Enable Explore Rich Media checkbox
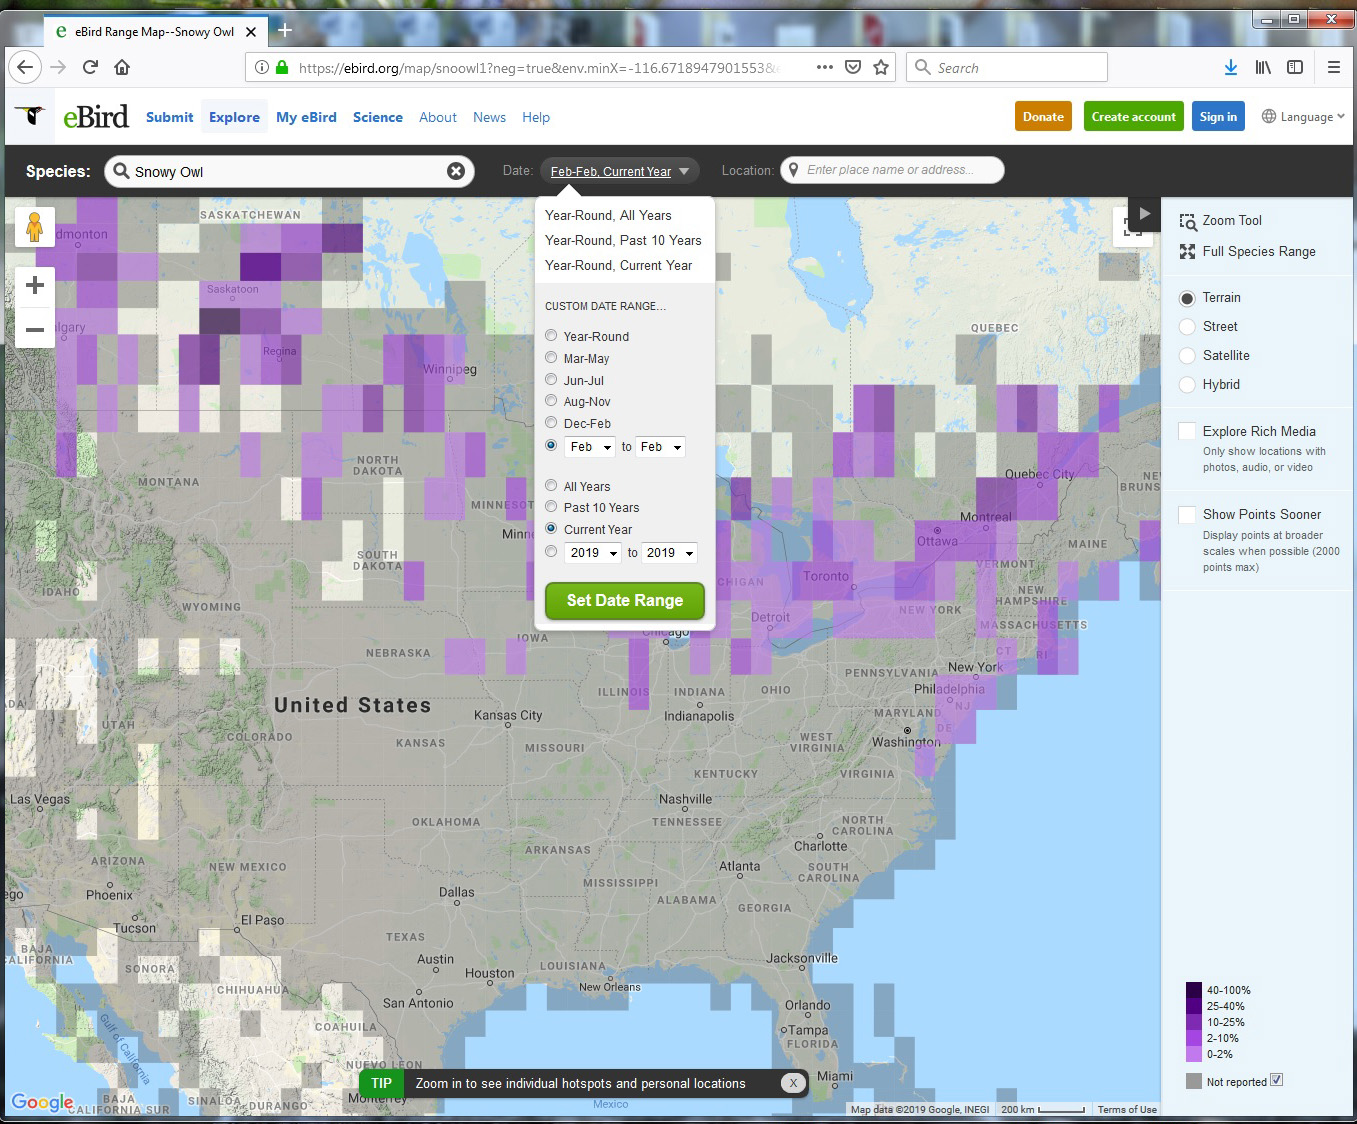 point(1187,431)
